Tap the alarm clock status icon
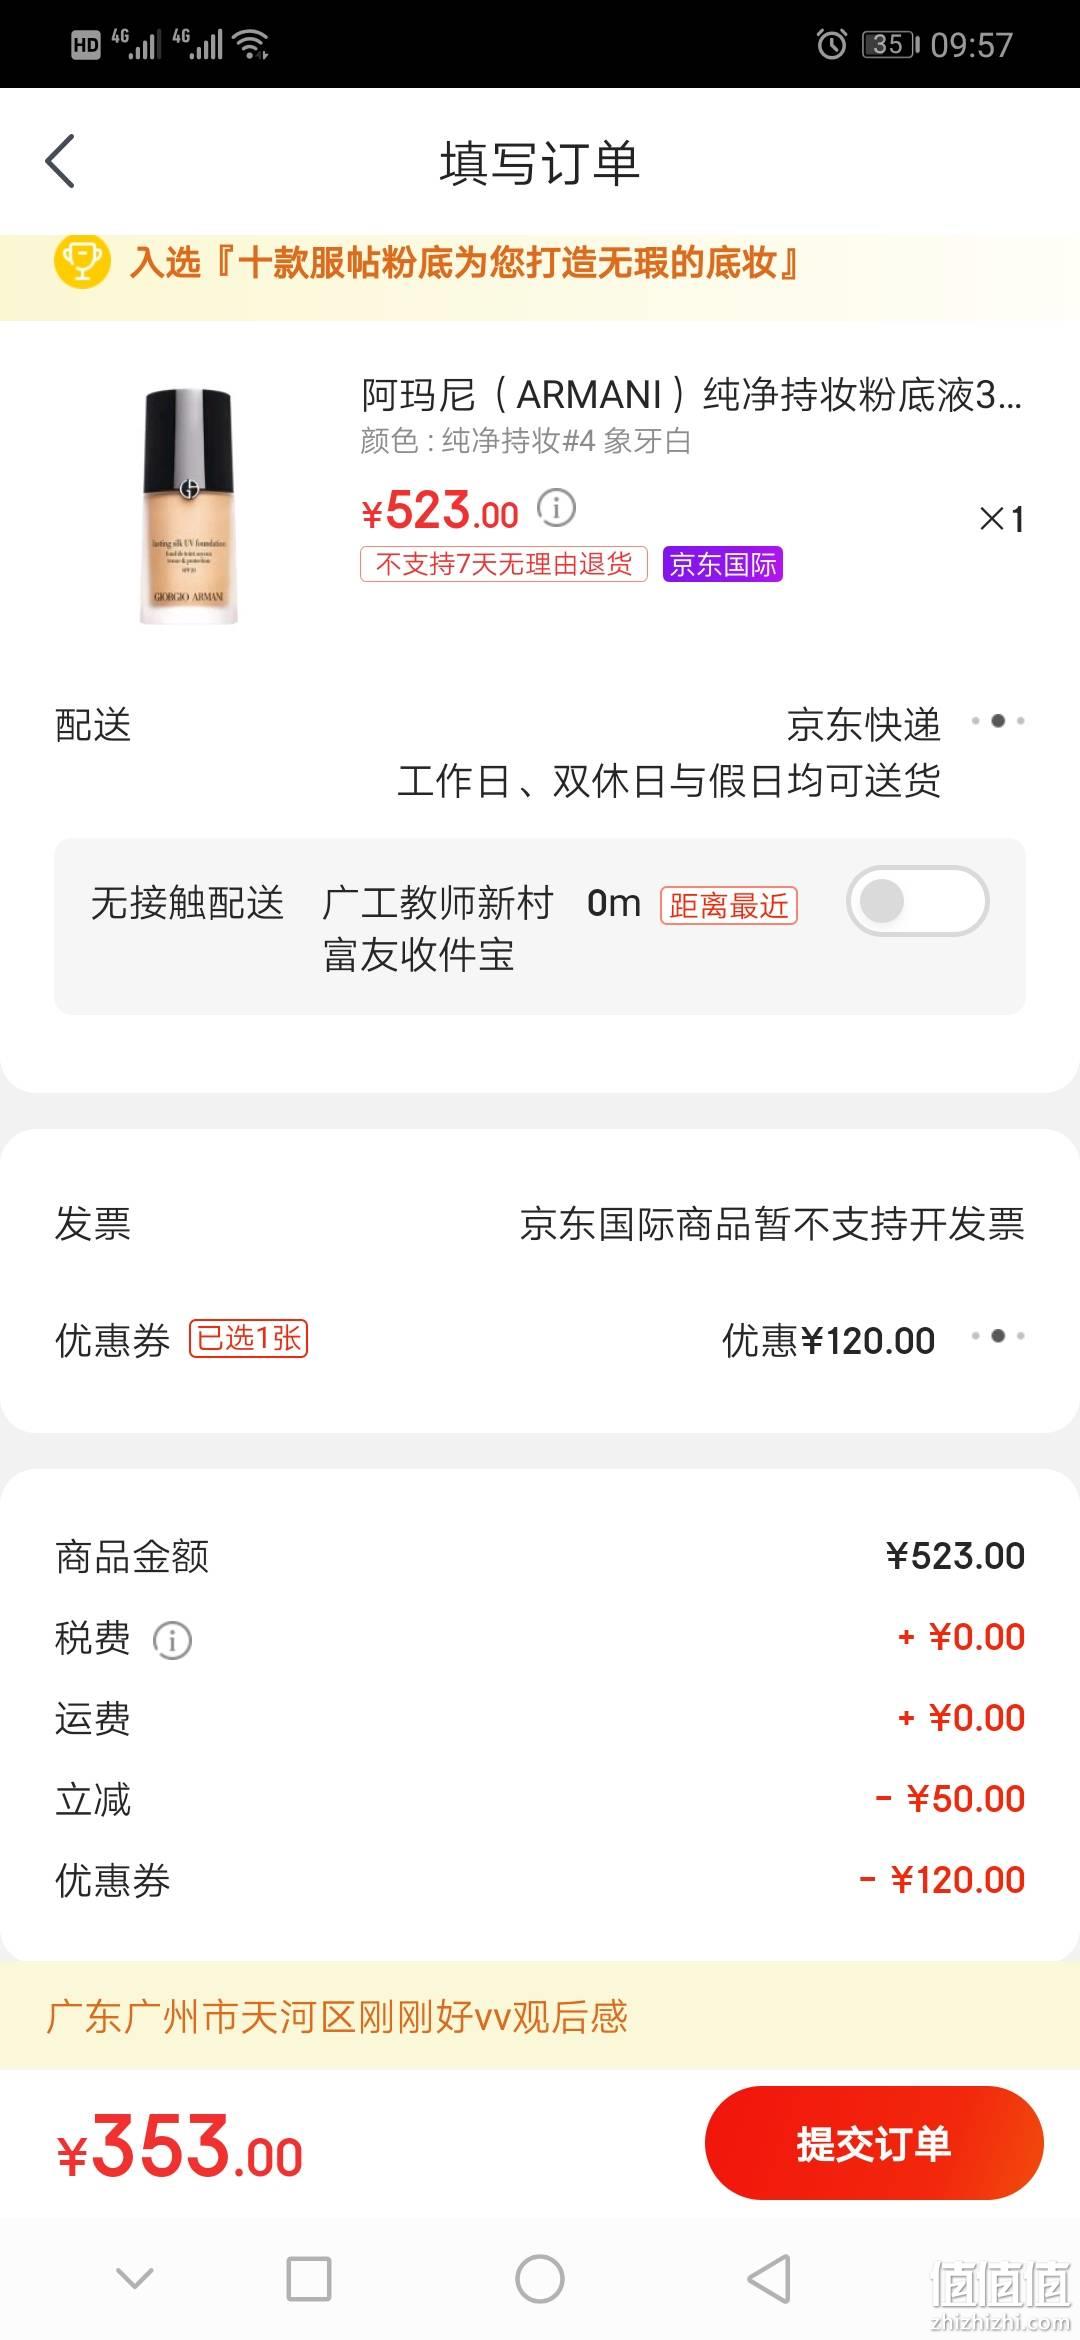 831,44
